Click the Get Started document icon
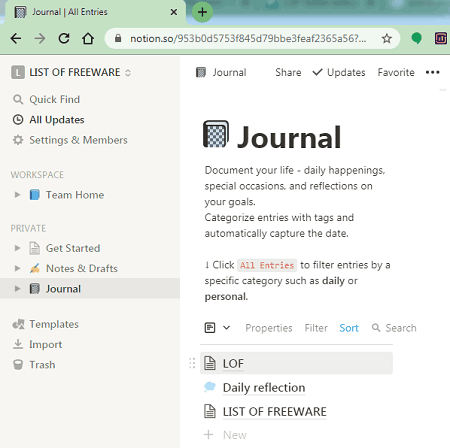The width and height of the screenshot is (450, 448). tap(35, 248)
